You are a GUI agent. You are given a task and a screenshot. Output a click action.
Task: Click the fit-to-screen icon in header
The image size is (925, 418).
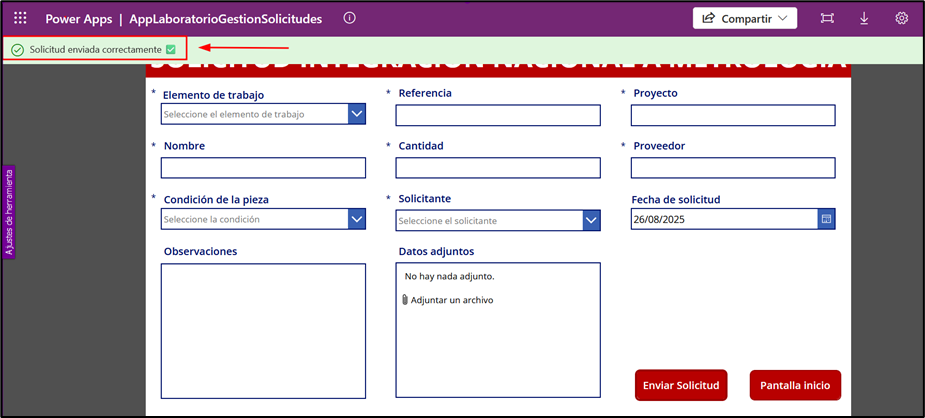coord(827,18)
